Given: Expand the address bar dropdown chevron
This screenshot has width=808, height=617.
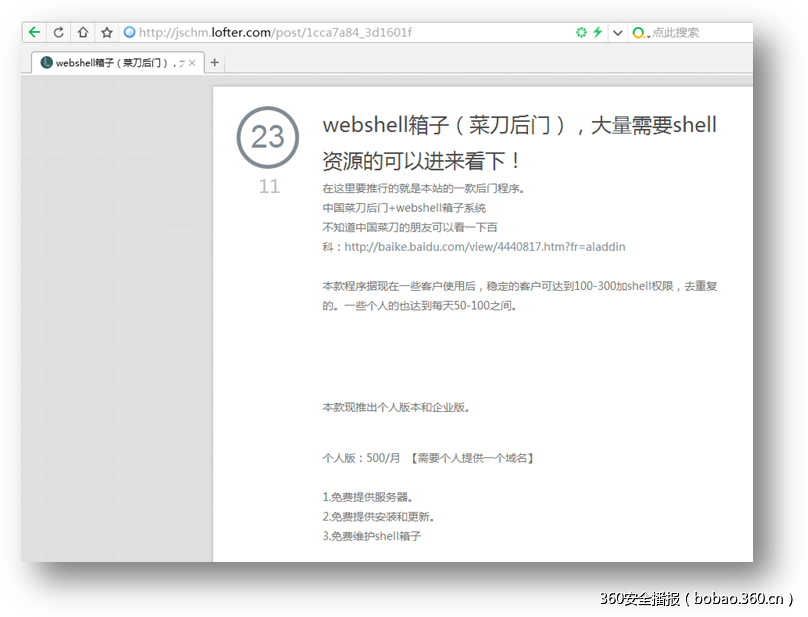Looking at the screenshot, I should (x=616, y=31).
